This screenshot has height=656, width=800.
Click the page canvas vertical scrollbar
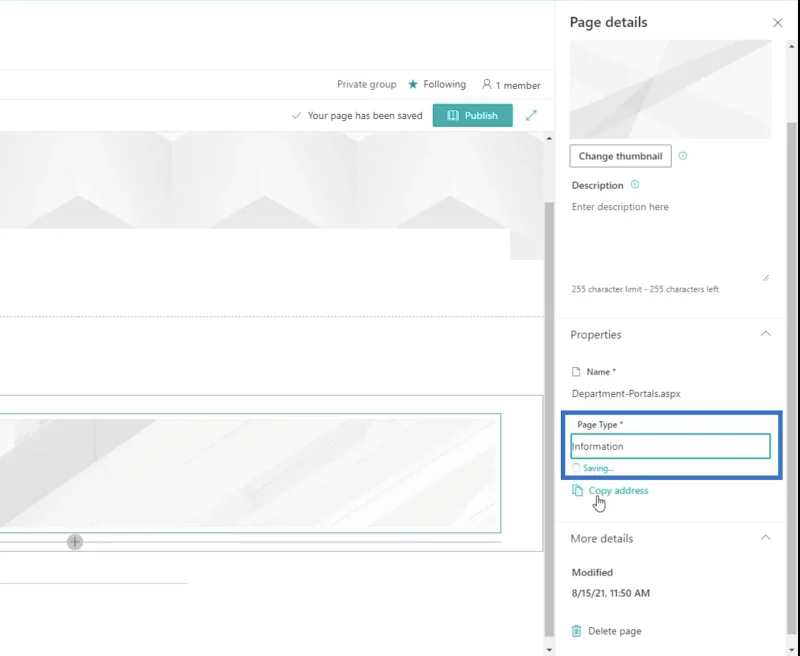click(549, 418)
